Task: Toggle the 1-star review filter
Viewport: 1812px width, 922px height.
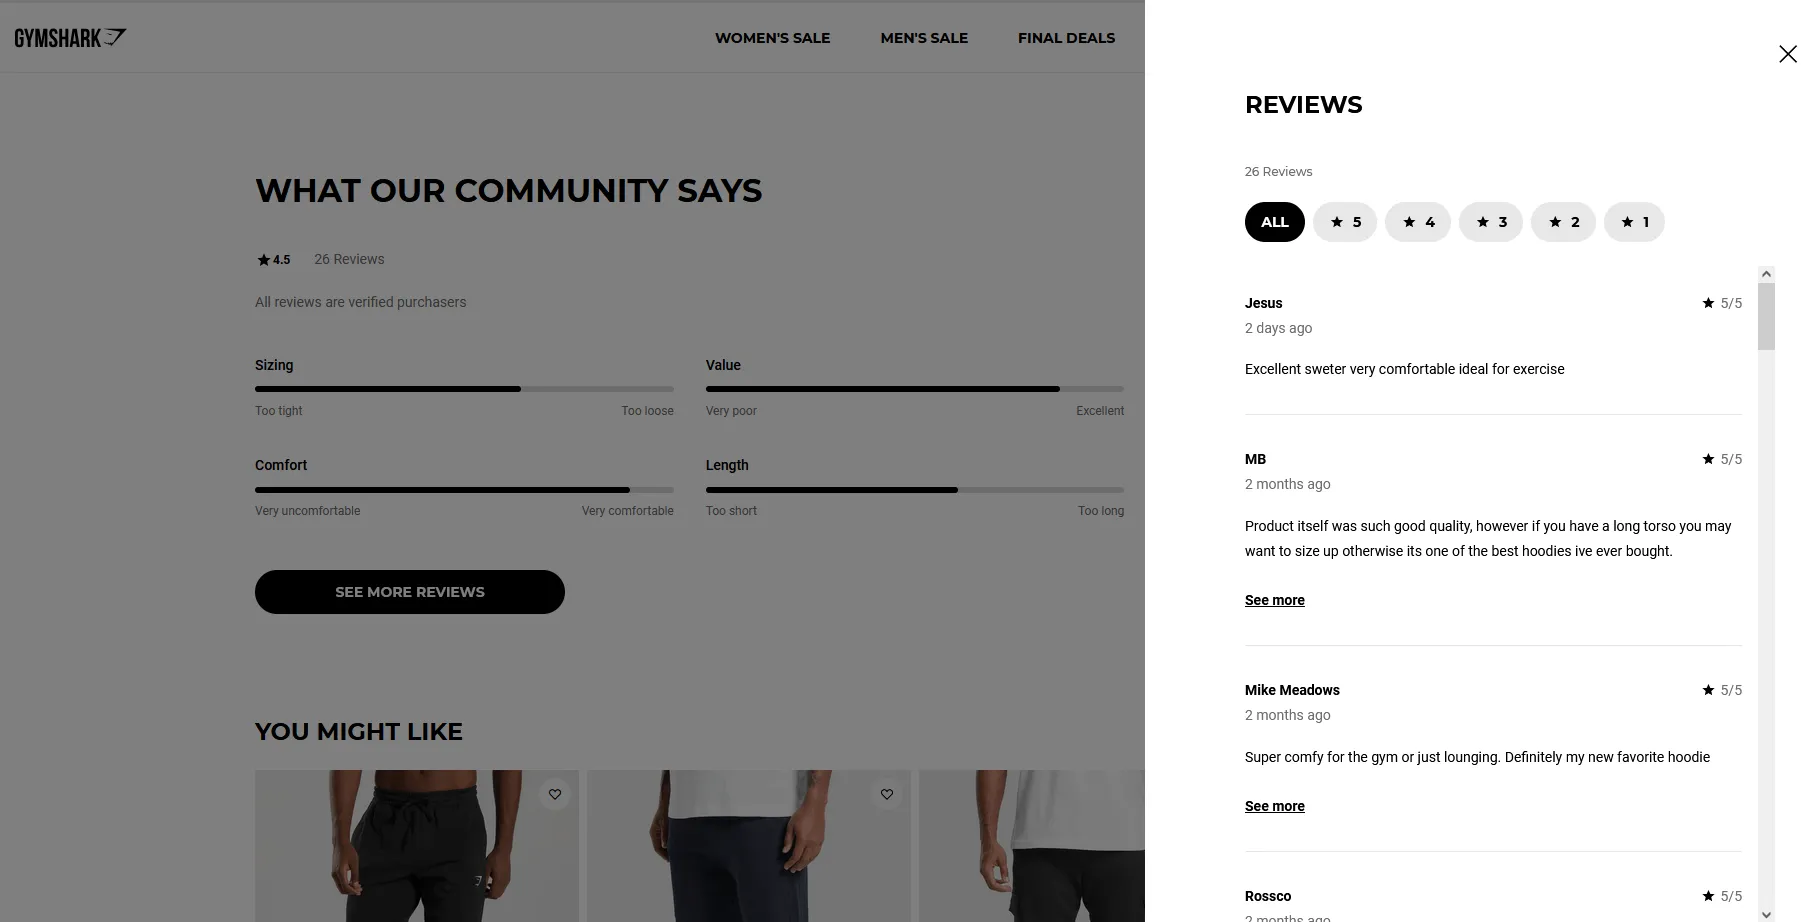Action: pyautogui.click(x=1634, y=221)
